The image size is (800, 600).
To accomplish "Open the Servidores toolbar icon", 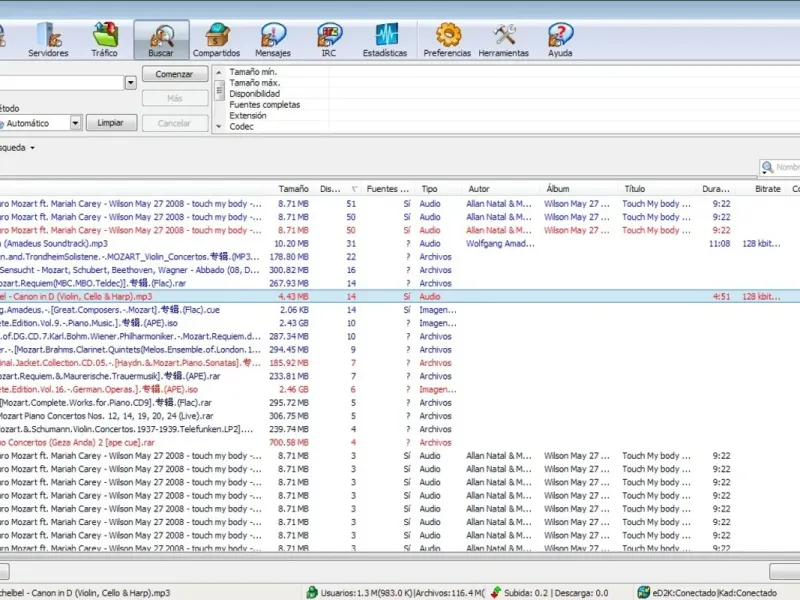I will click(48, 40).
